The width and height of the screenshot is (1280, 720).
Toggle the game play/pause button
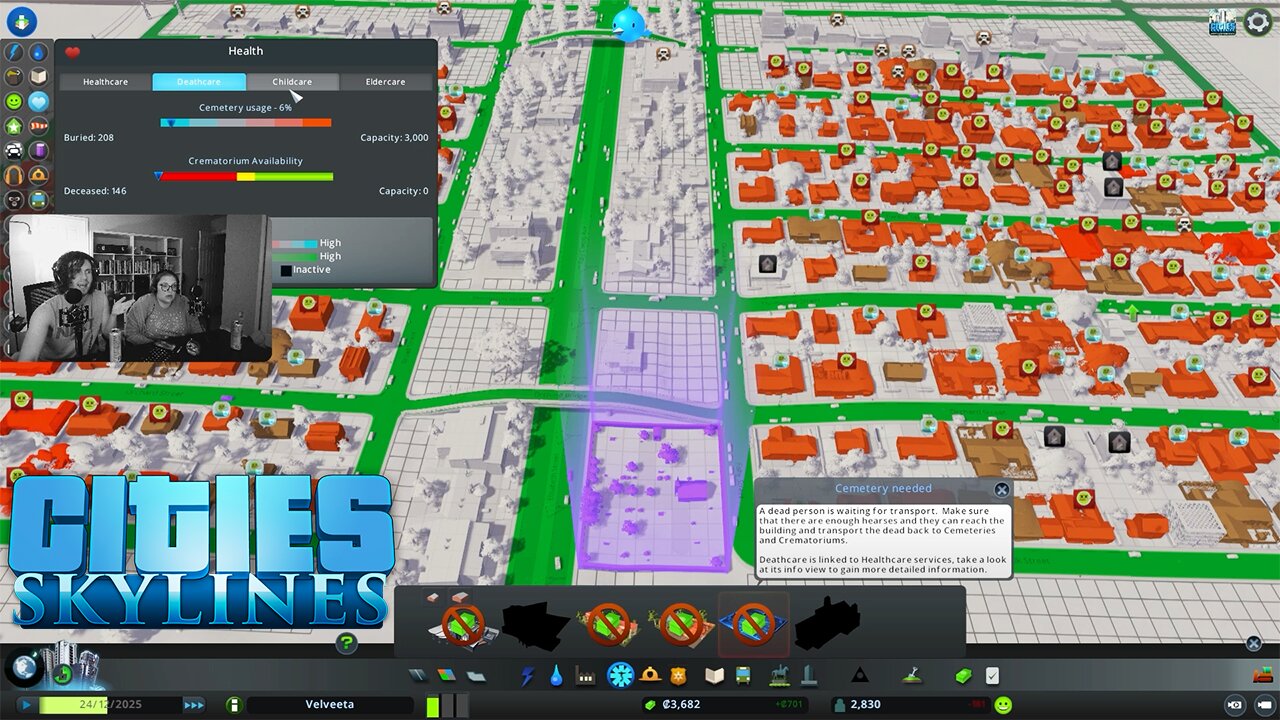coord(26,705)
